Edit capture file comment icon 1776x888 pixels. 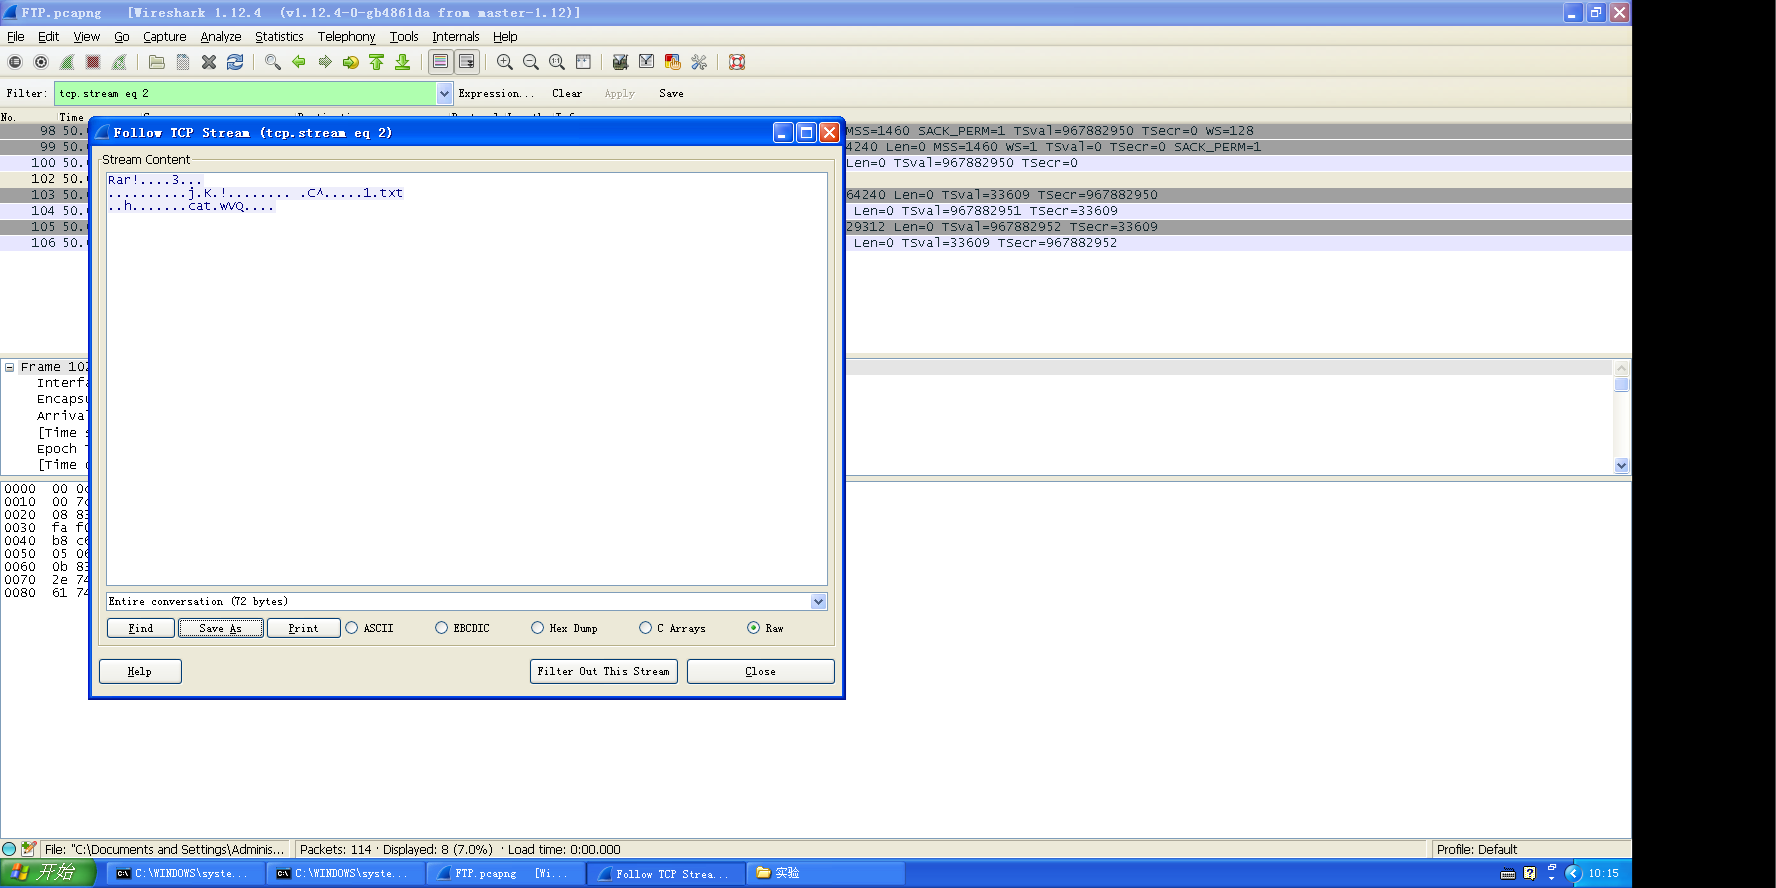(x=28, y=849)
